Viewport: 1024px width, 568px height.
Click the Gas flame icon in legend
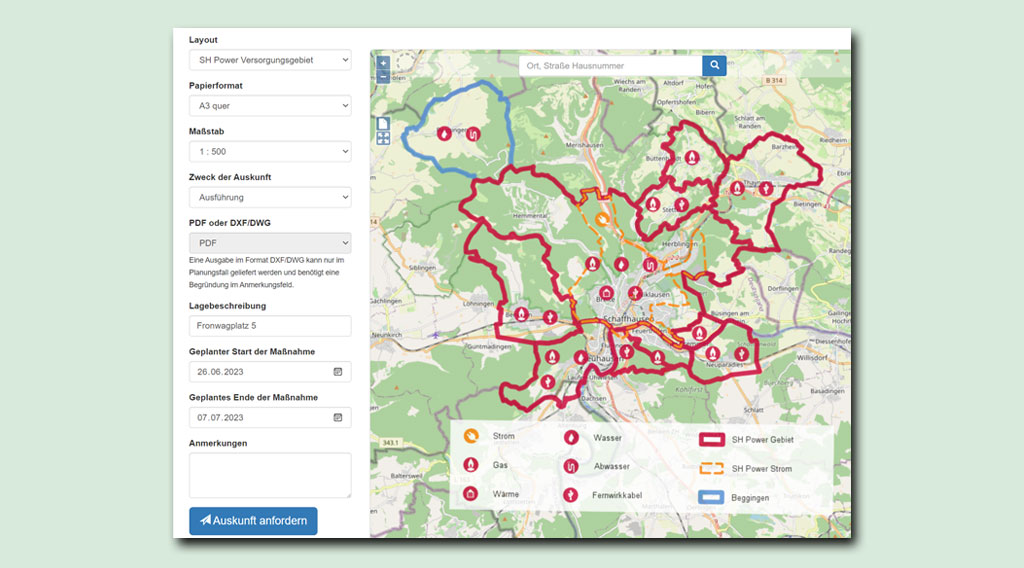click(x=471, y=465)
